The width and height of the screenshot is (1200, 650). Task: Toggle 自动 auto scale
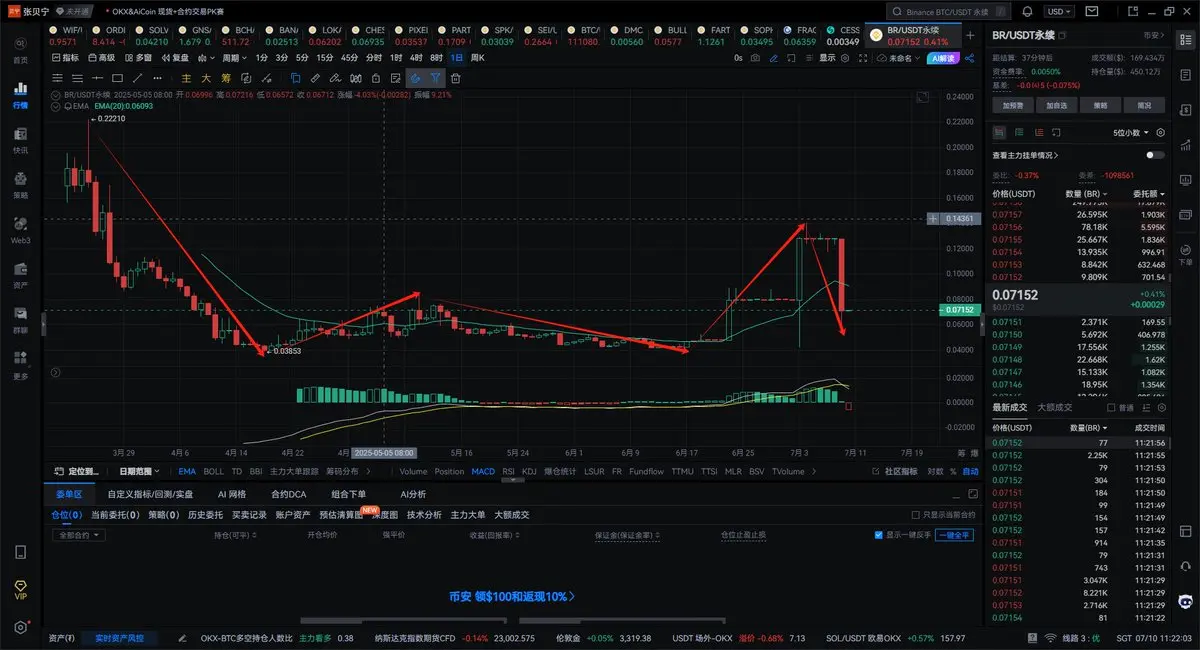tap(970, 471)
